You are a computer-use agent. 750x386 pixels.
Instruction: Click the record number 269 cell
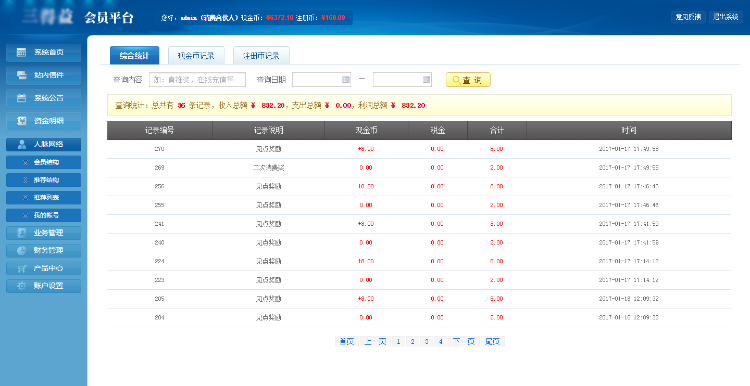[159, 168]
